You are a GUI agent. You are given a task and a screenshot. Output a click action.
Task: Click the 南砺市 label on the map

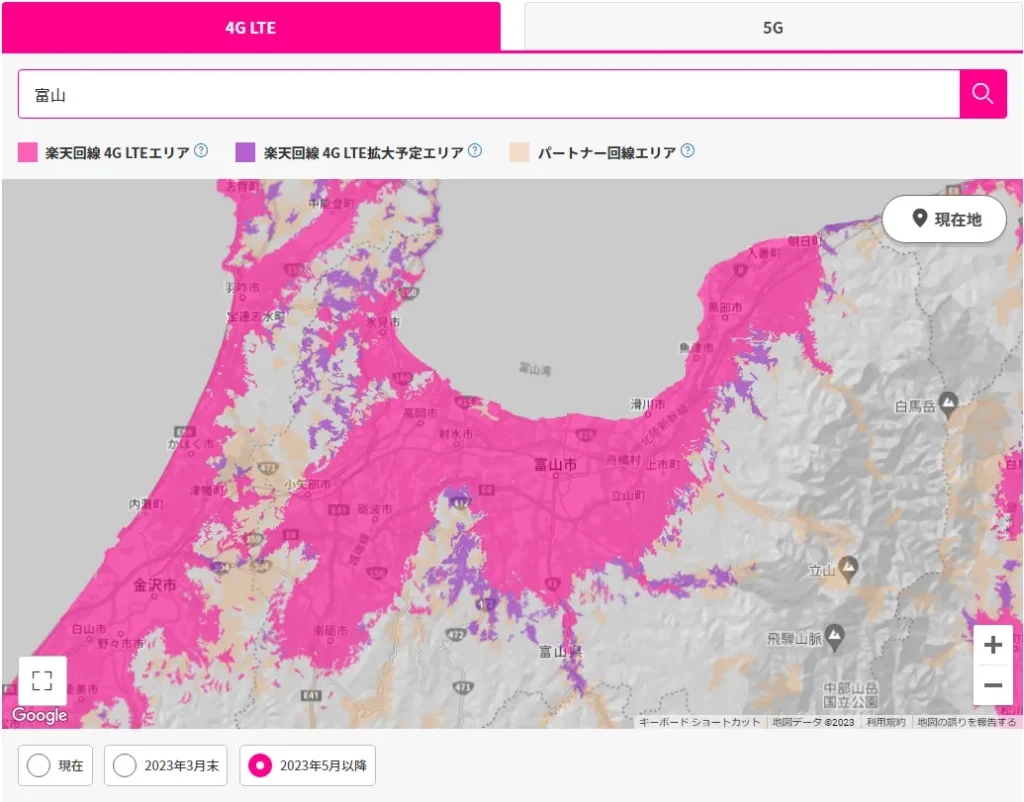[x=330, y=630]
